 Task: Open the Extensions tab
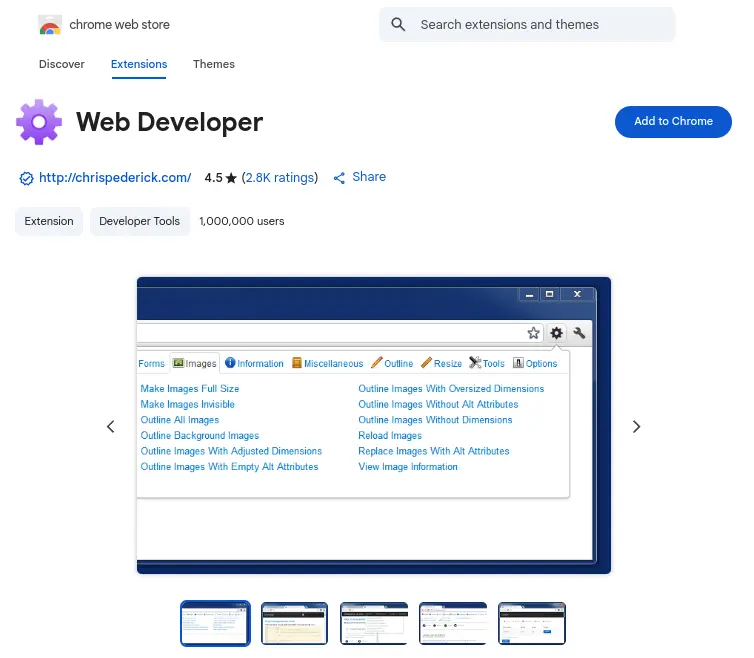139,64
